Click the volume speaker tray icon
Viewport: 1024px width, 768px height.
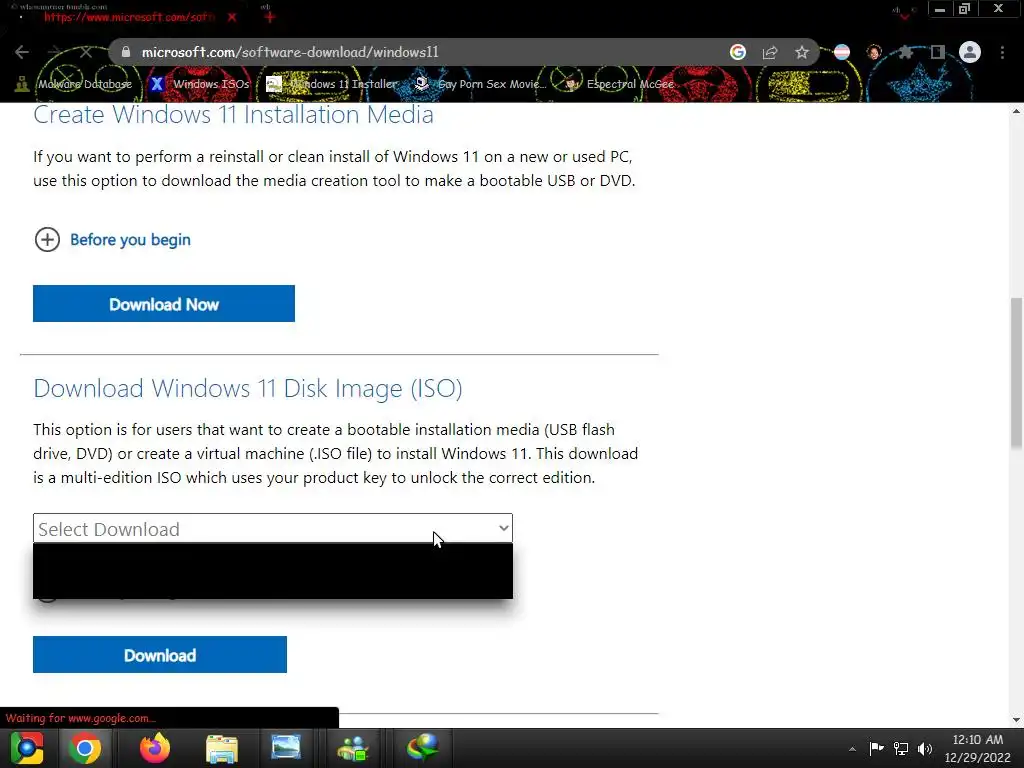pyautogui.click(x=925, y=748)
